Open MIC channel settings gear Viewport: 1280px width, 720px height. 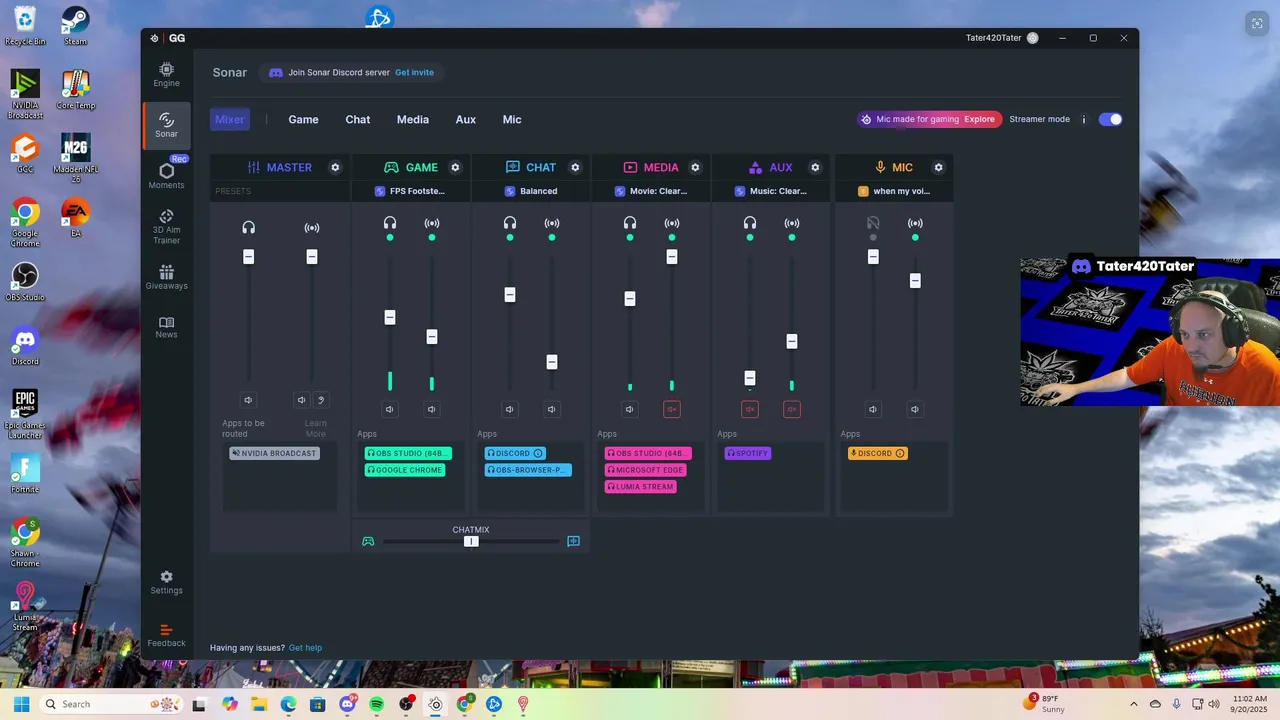coord(938,167)
